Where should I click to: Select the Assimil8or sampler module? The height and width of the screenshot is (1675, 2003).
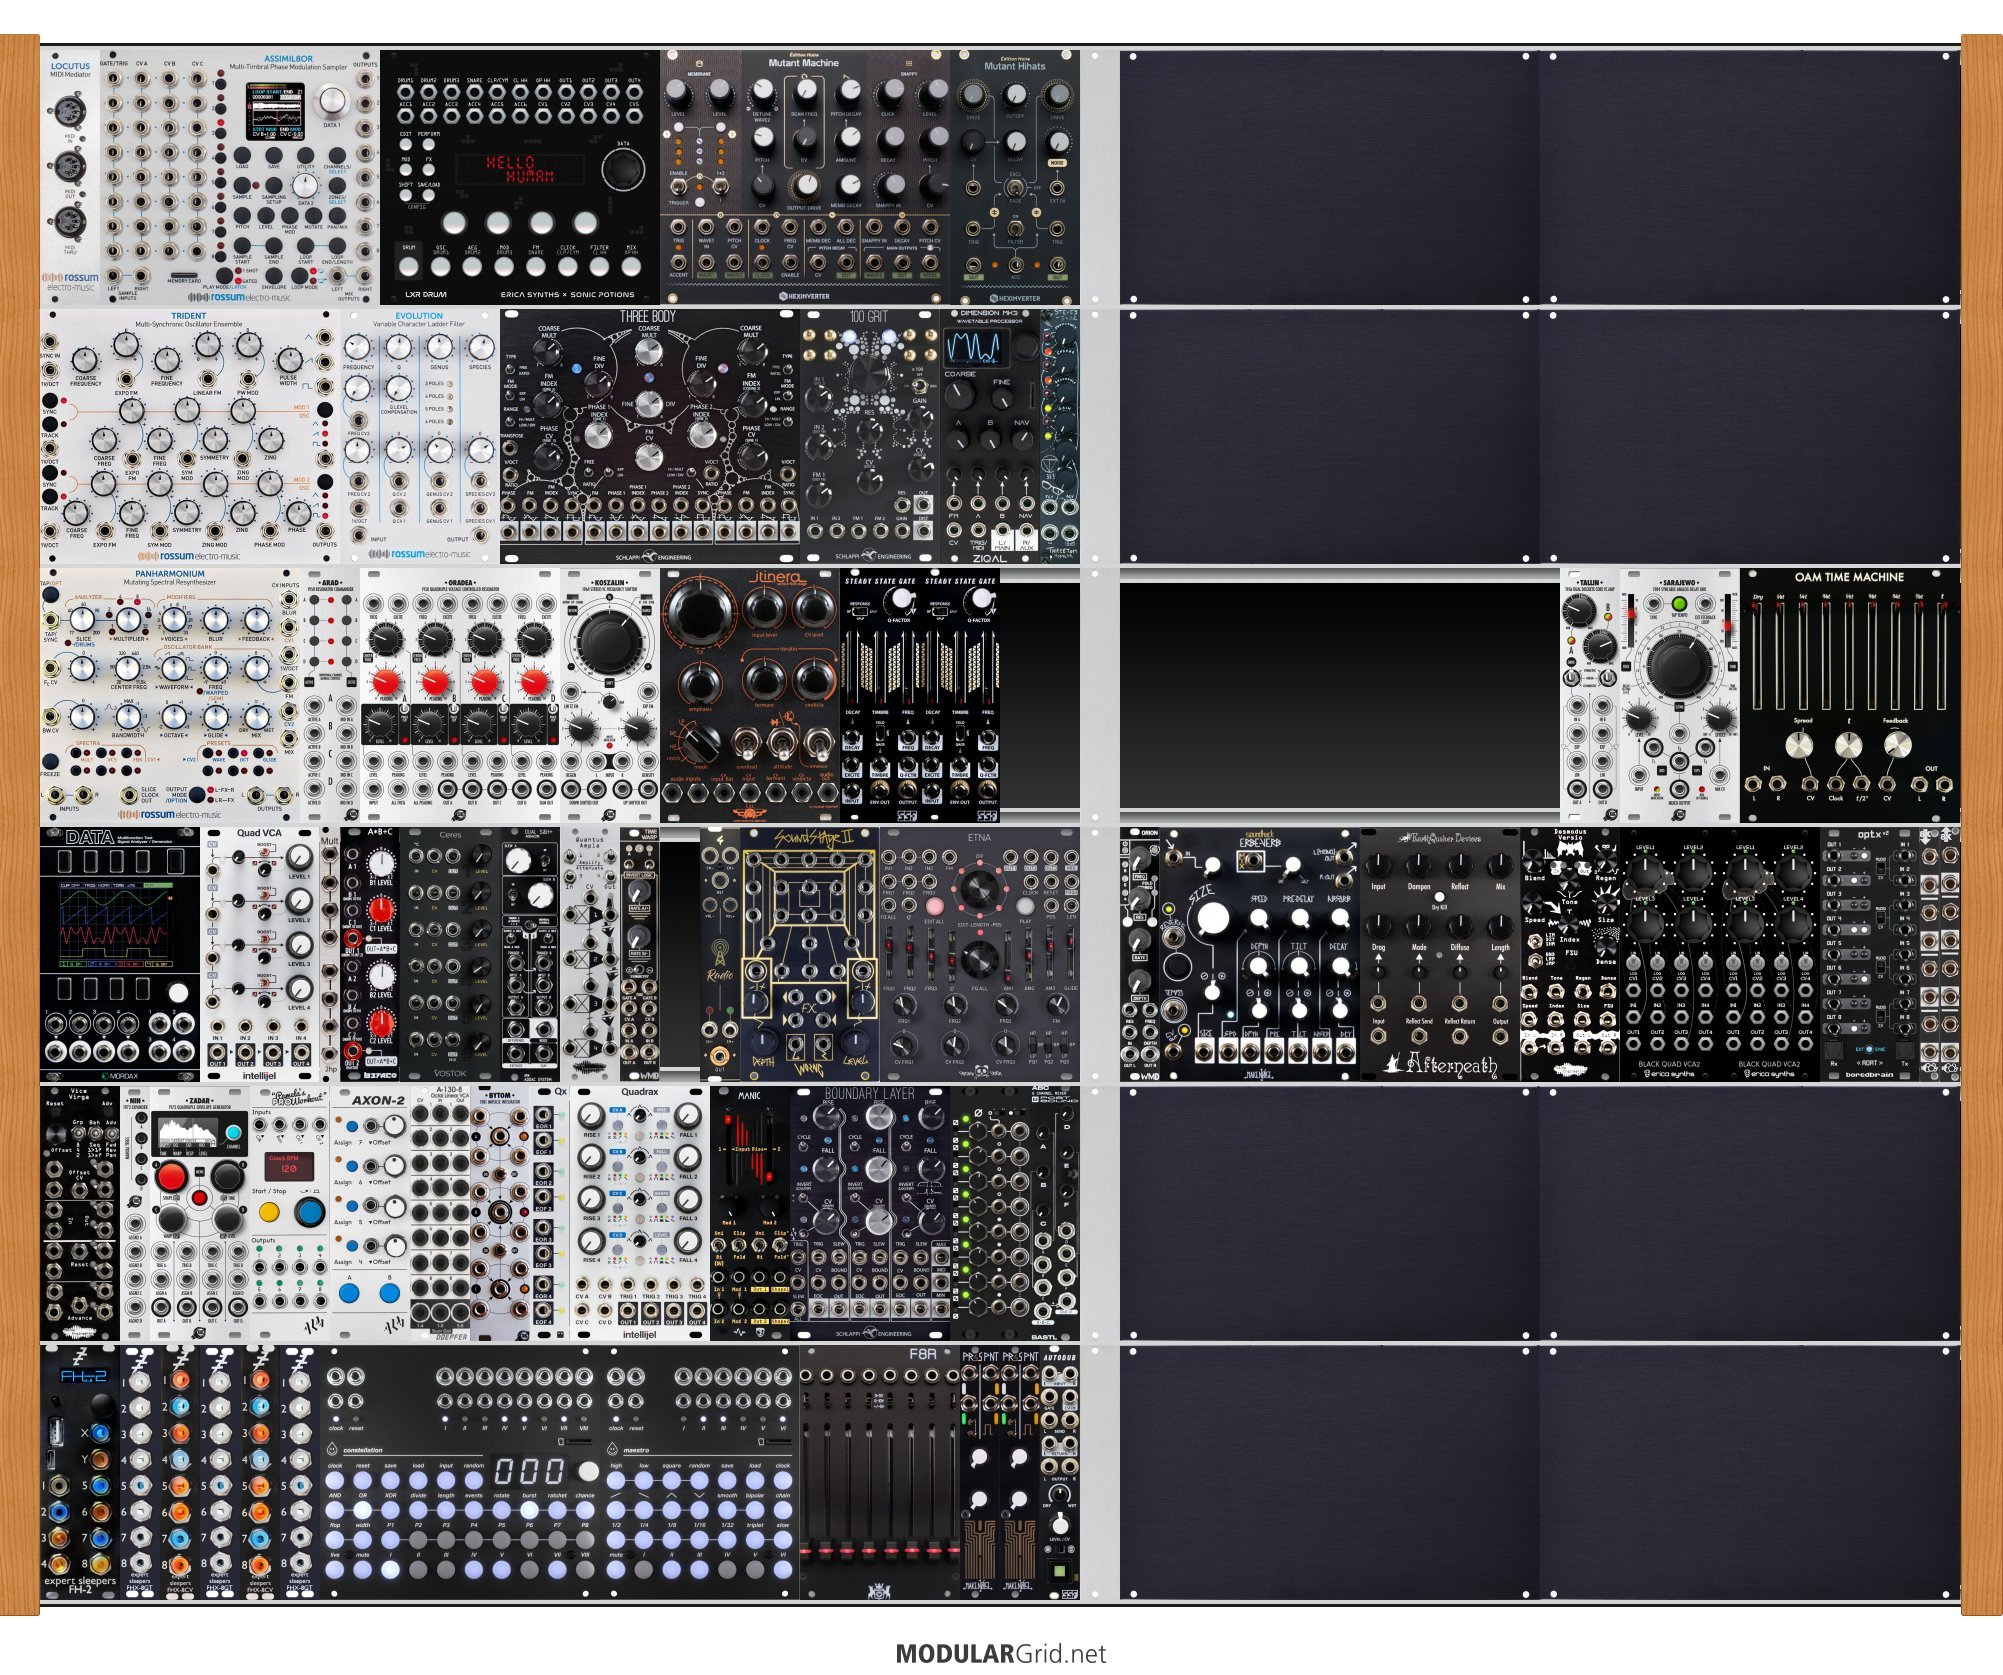pos(240,178)
